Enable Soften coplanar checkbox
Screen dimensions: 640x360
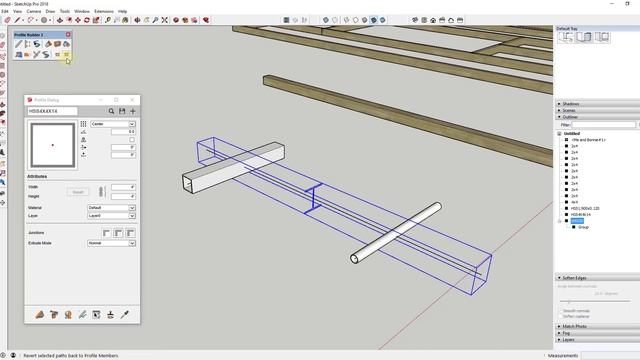[x=560, y=316]
